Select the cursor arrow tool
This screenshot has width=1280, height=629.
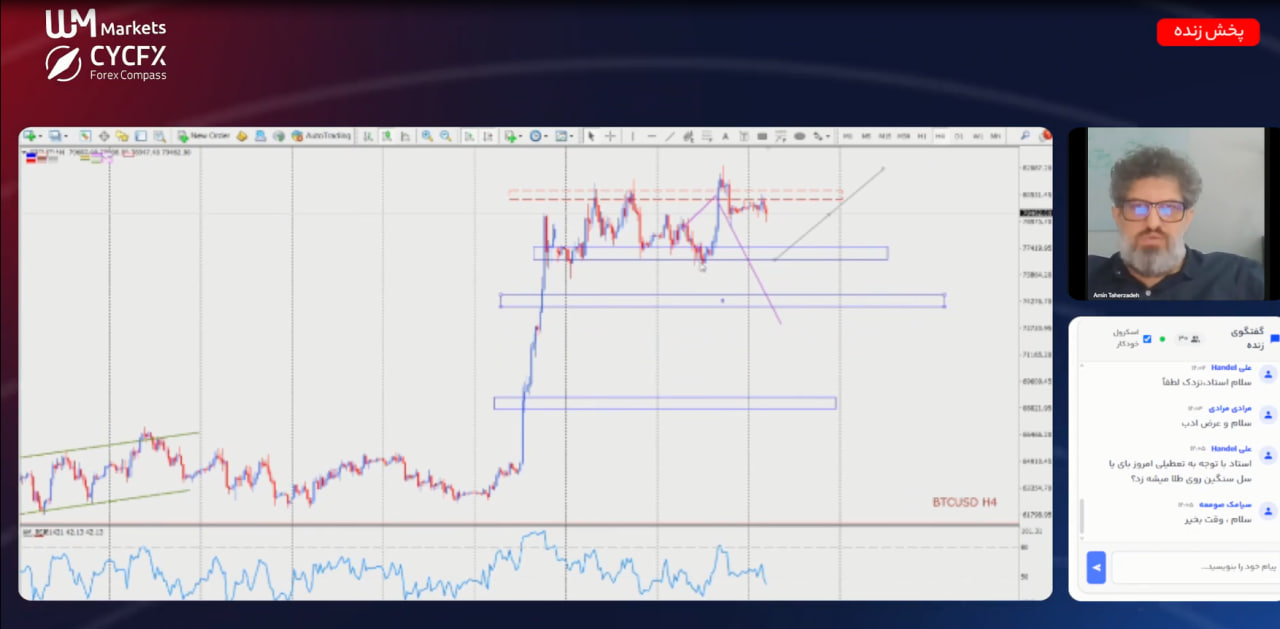click(592, 136)
